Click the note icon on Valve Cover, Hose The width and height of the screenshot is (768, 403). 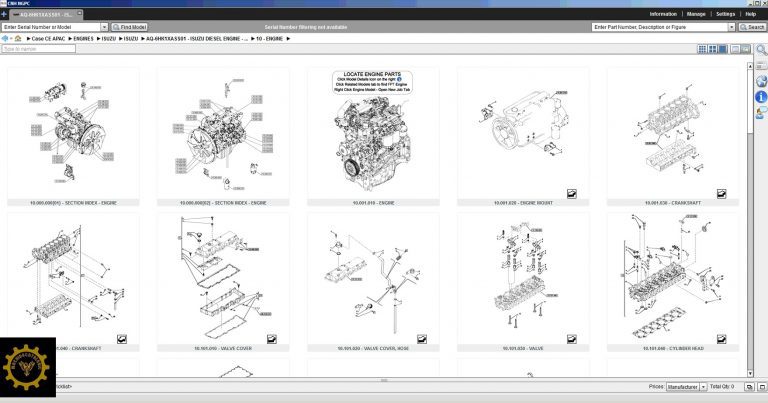coord(422,339)
